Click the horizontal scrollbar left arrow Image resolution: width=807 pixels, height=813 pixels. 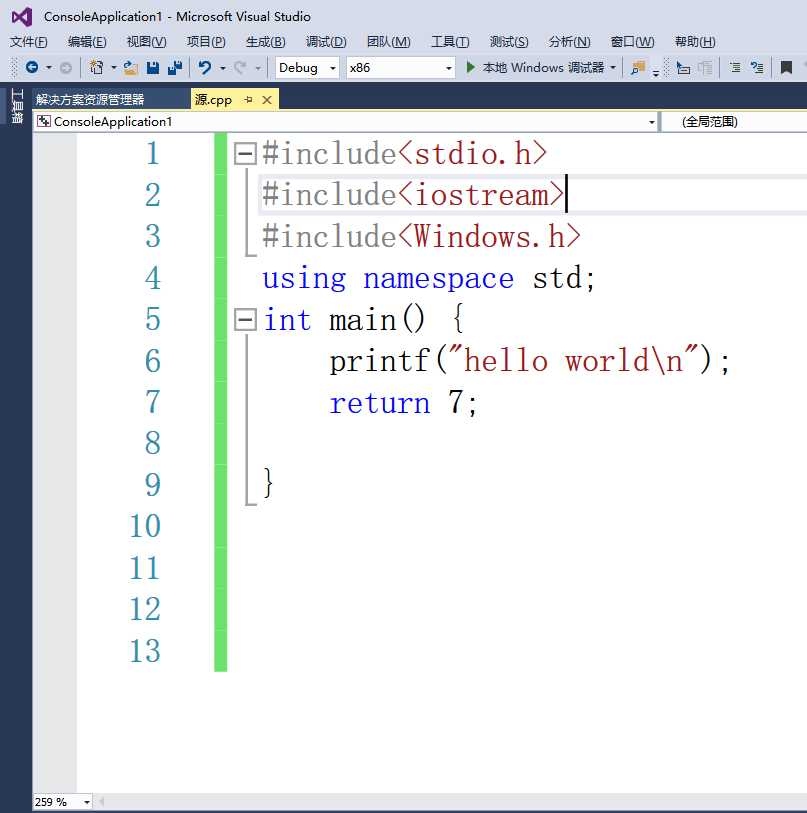102,802
